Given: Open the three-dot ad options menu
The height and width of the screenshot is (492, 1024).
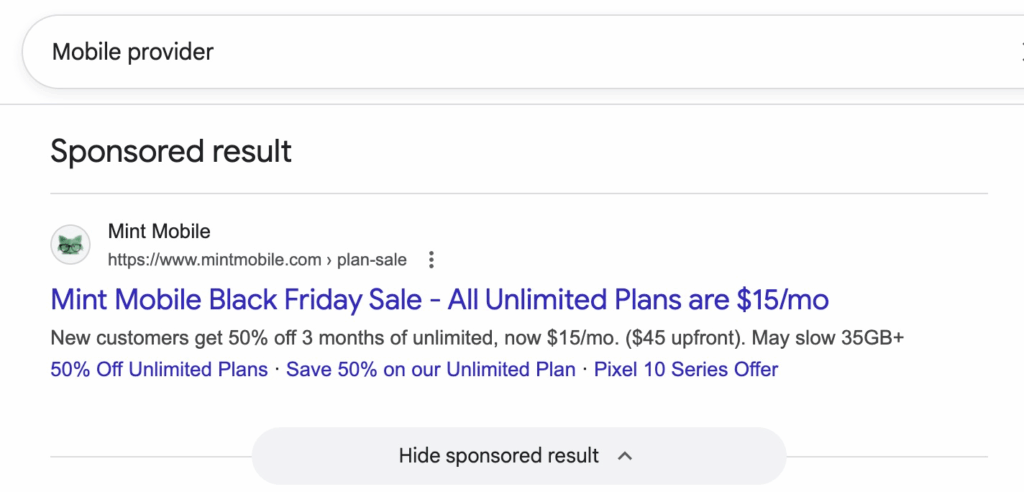Looking at the screenshot, I should (x=431, y=260).
